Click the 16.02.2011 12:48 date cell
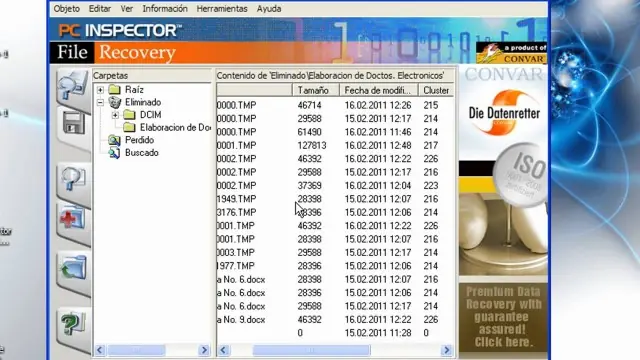Viewport: 640px width, 360px height. [378, 146]
